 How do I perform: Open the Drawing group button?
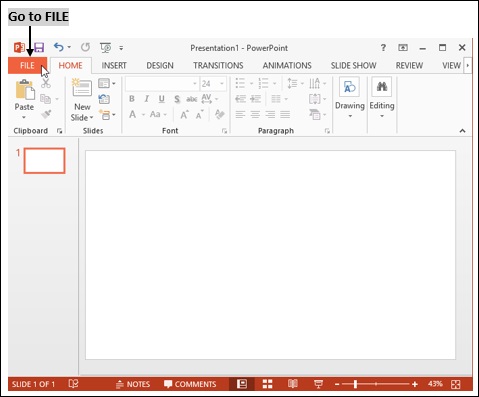(350, 98)
